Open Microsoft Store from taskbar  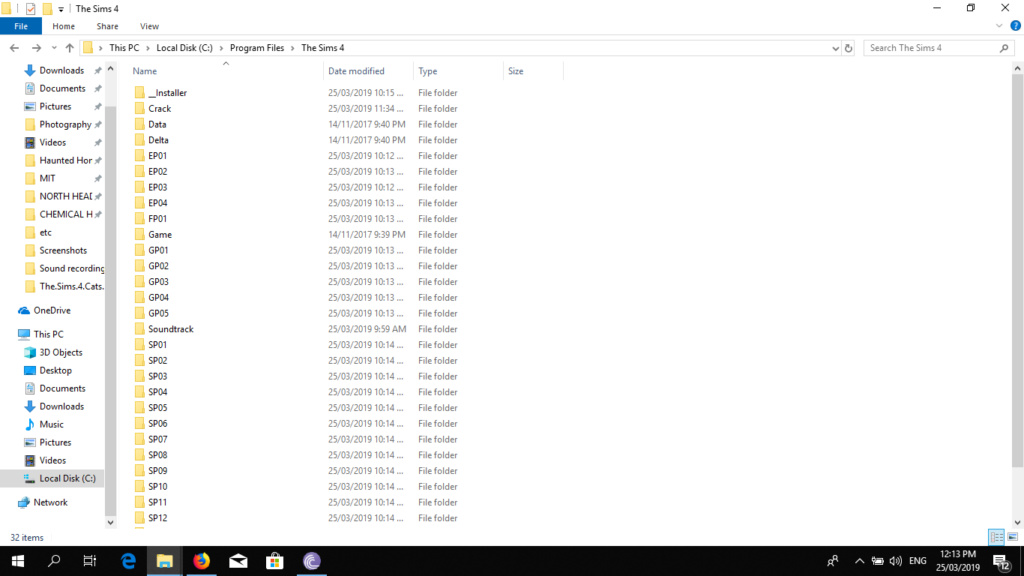point(275,561)
